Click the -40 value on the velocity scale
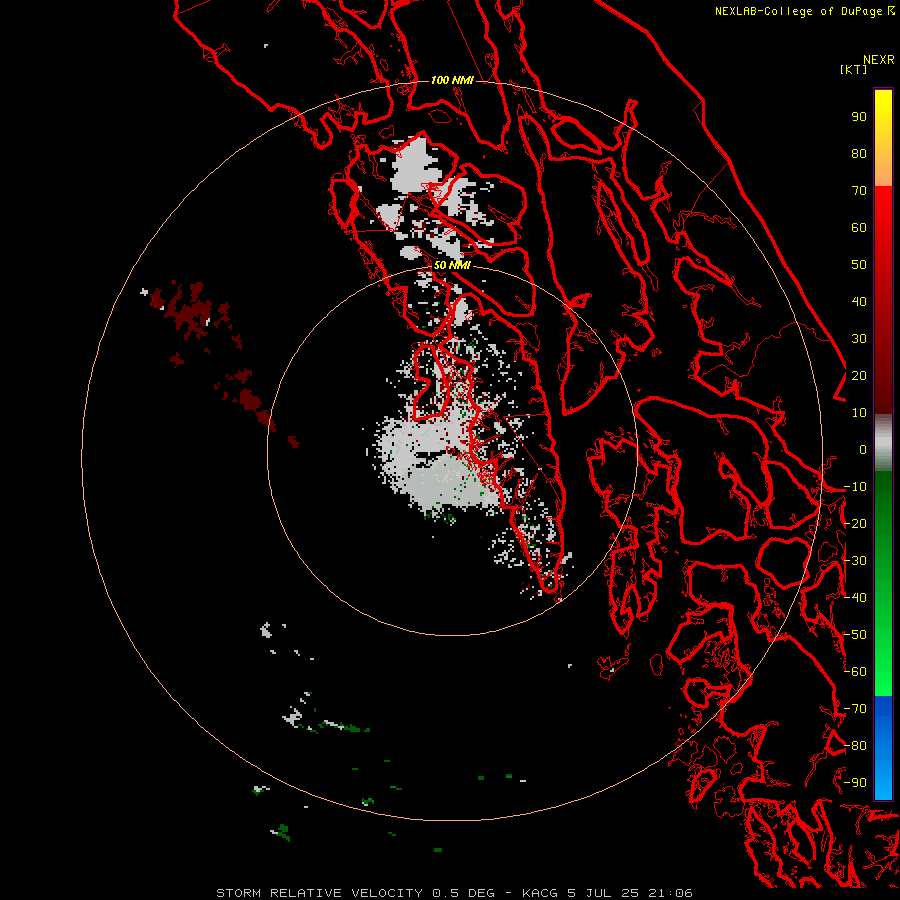The width and height of the screenshot is (900, 900). pos(855,598)
